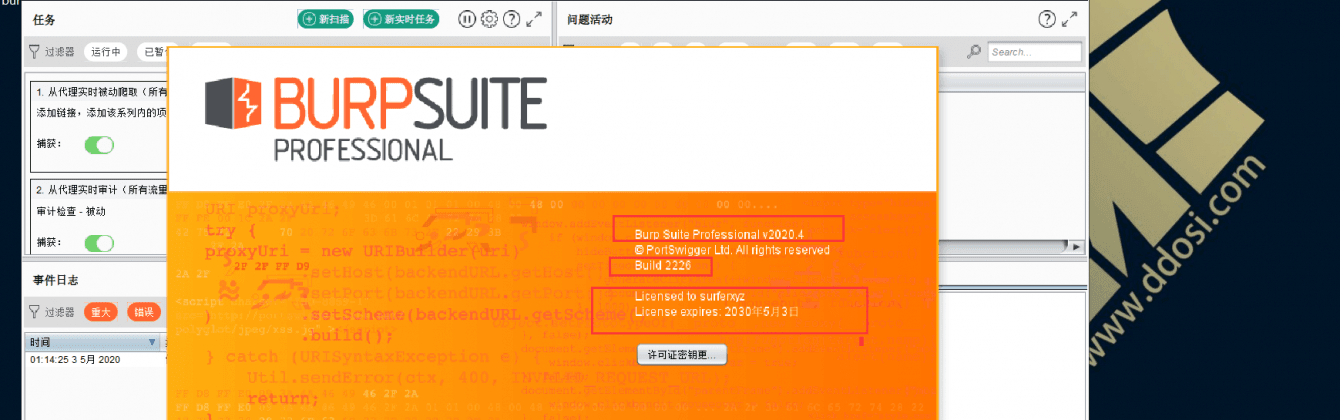The width and height of the screenshot is (1340, 420).
Task: Click the magnifier icon in 问题活动
Action: 974,52
